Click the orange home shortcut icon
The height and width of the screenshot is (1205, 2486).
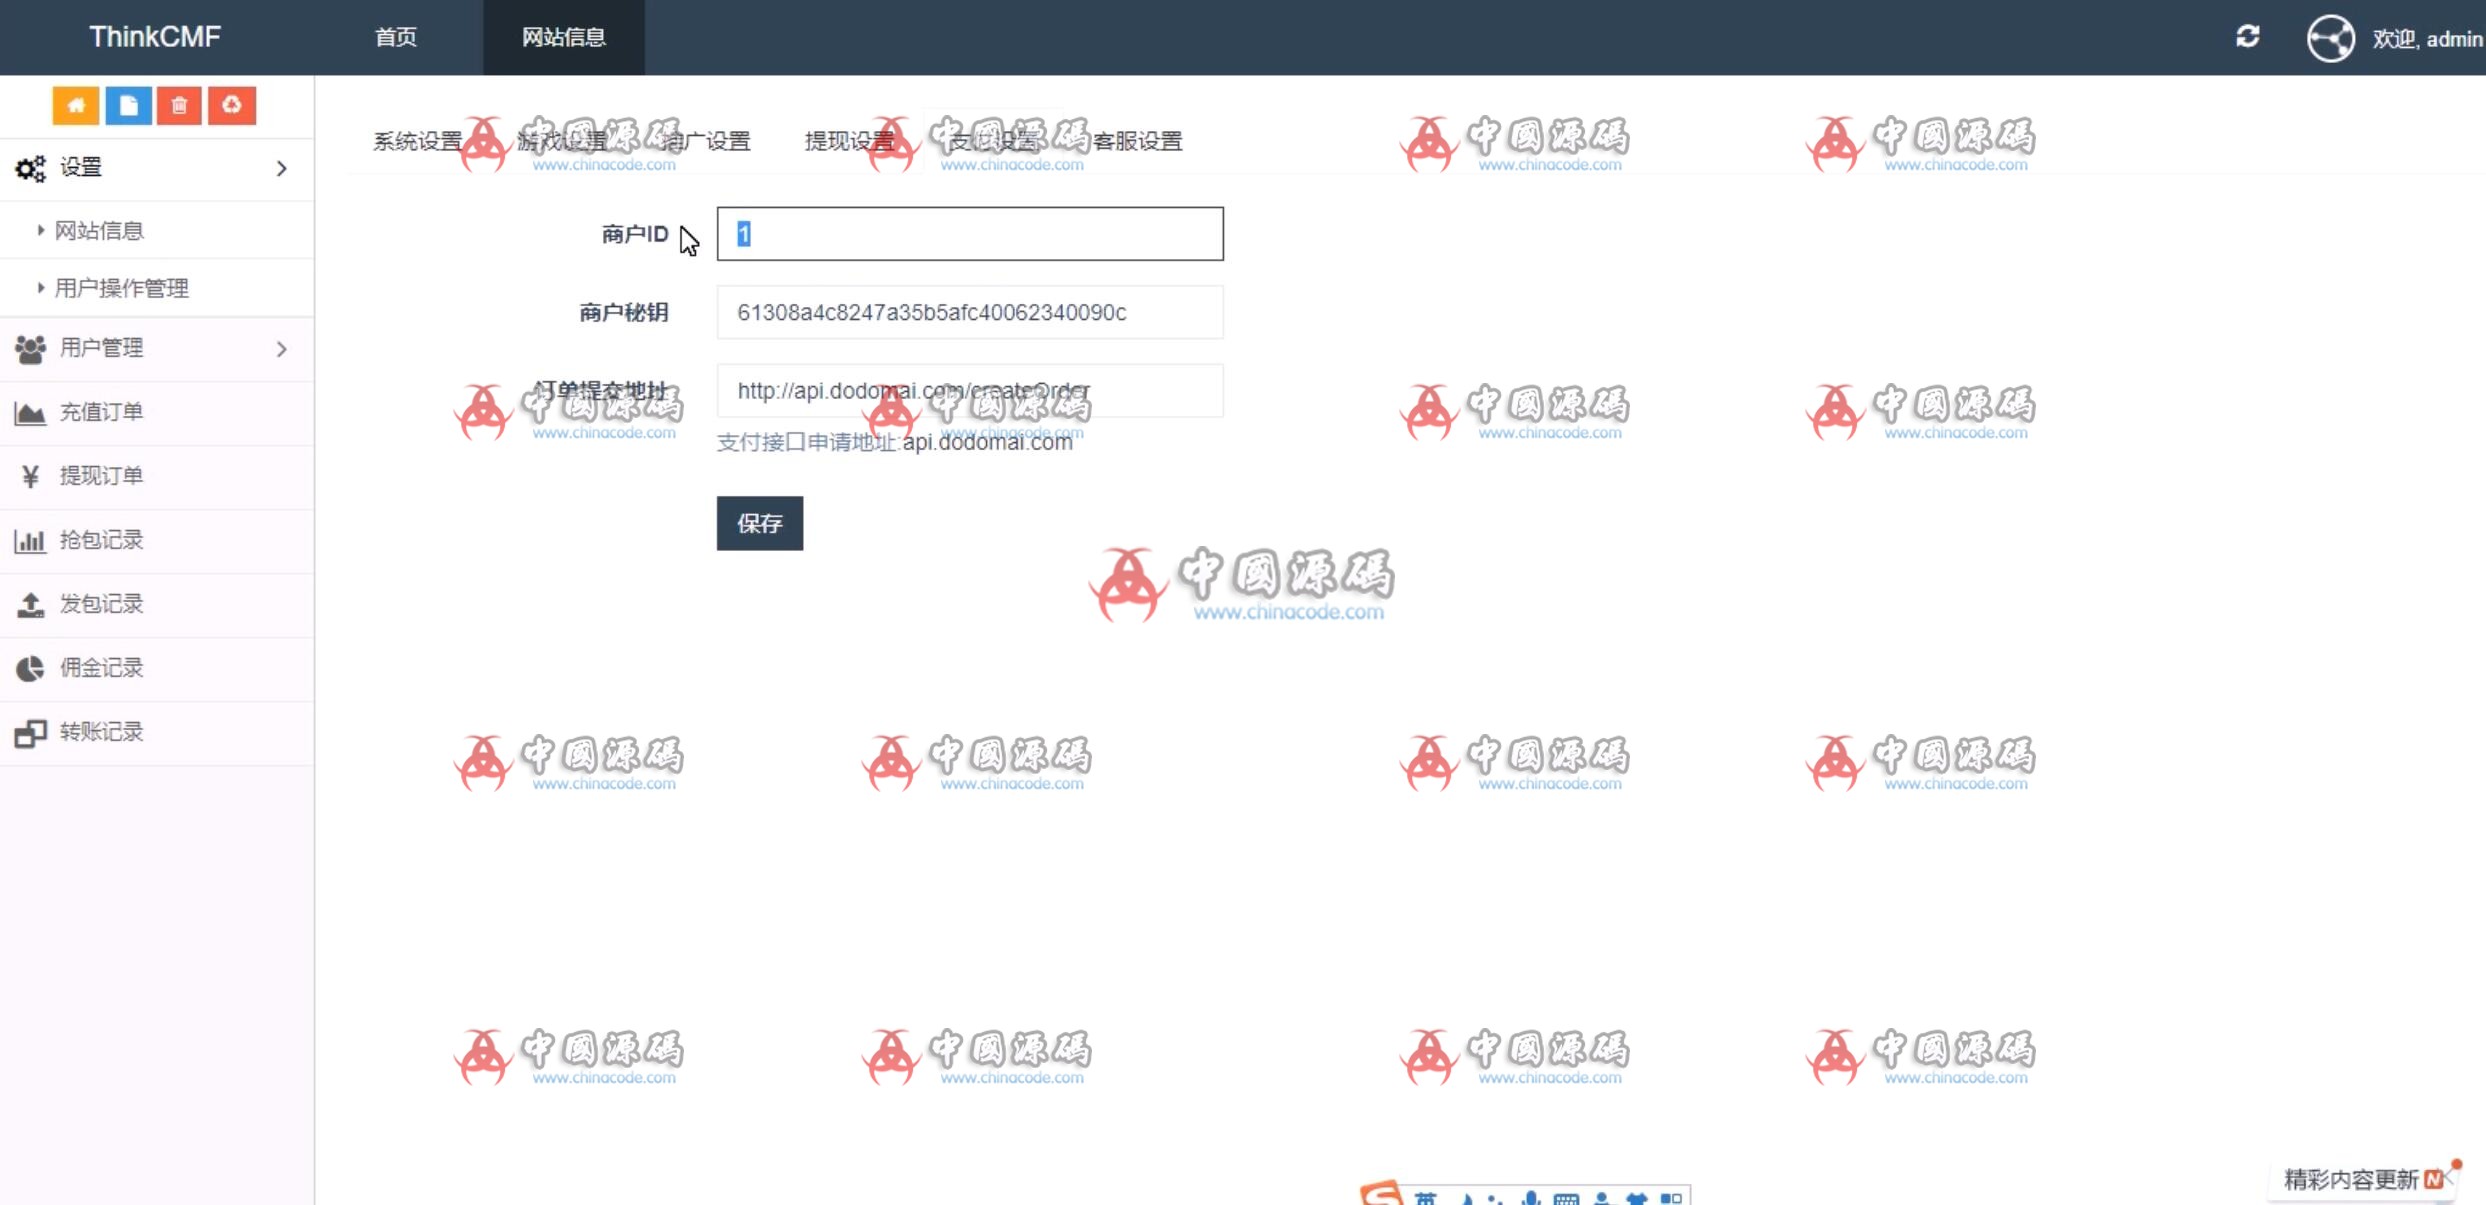[76, 105]
